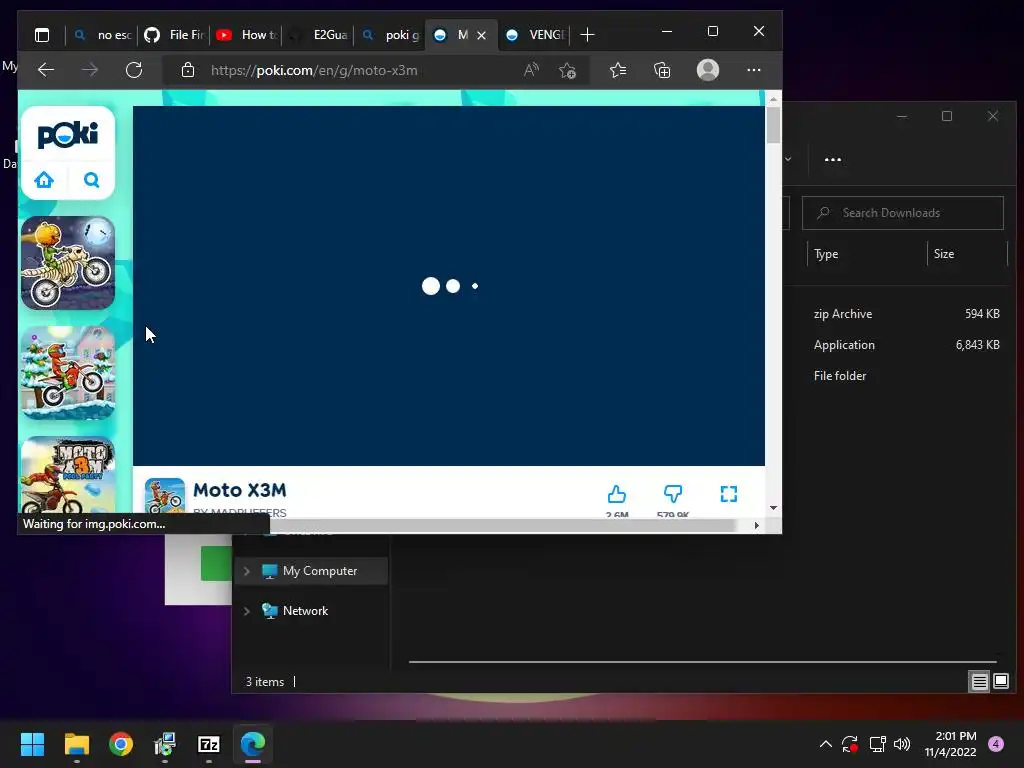
Task: Open the 7-Zip taskbar app
Action: (x=208, y=744)
